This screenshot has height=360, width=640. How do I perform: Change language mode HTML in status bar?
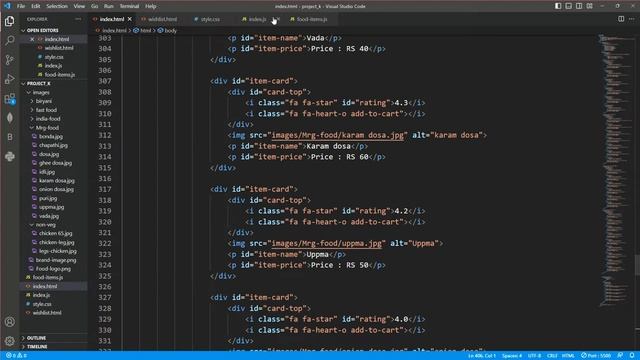pyautogui.click(x=568, y=356)
